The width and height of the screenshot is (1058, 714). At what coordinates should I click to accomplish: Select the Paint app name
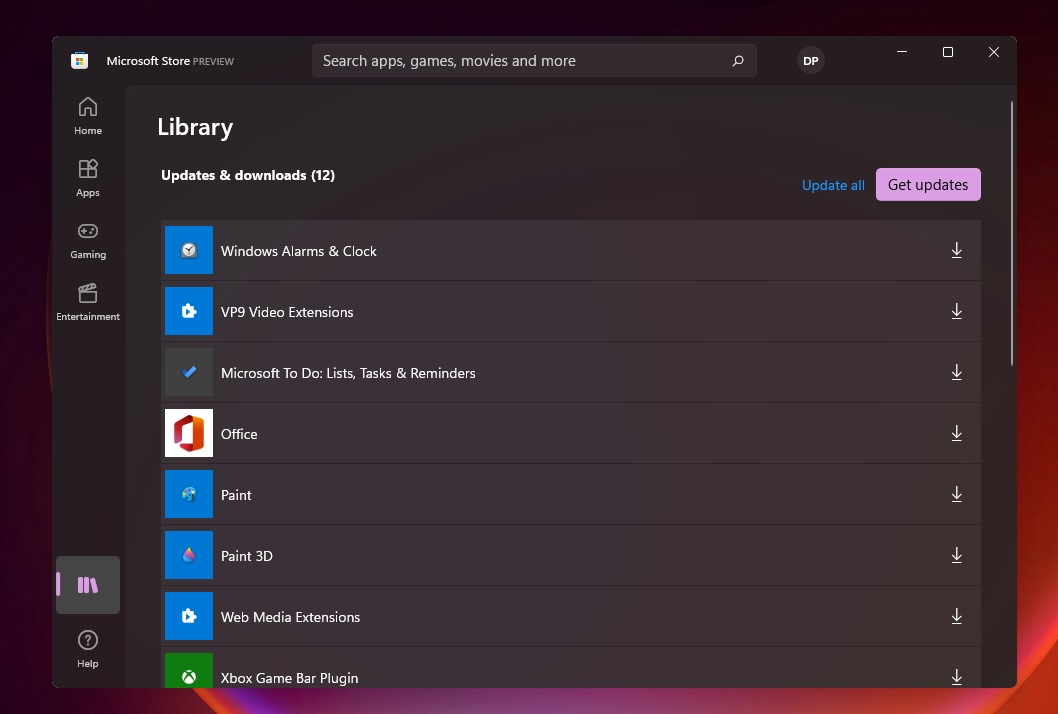[x=236, y=495]
